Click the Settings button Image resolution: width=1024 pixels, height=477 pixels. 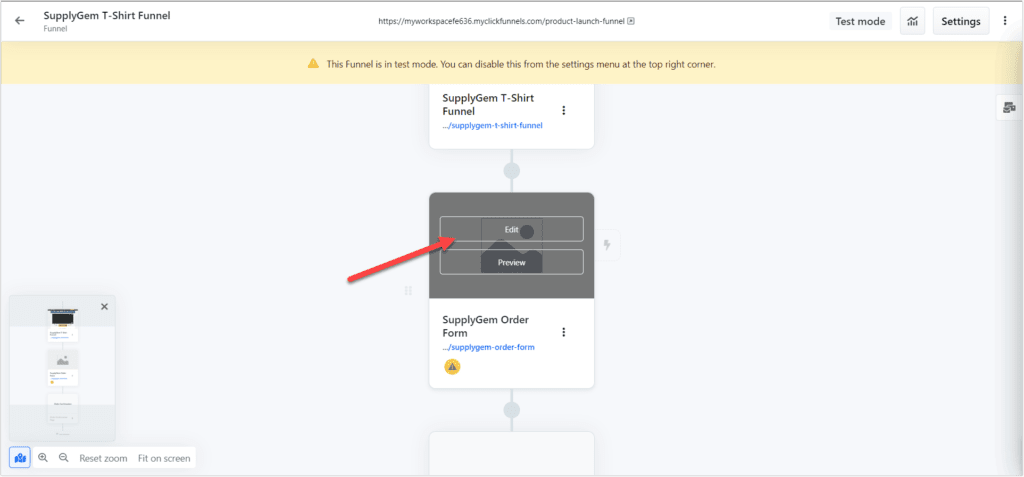click(961, 22)
